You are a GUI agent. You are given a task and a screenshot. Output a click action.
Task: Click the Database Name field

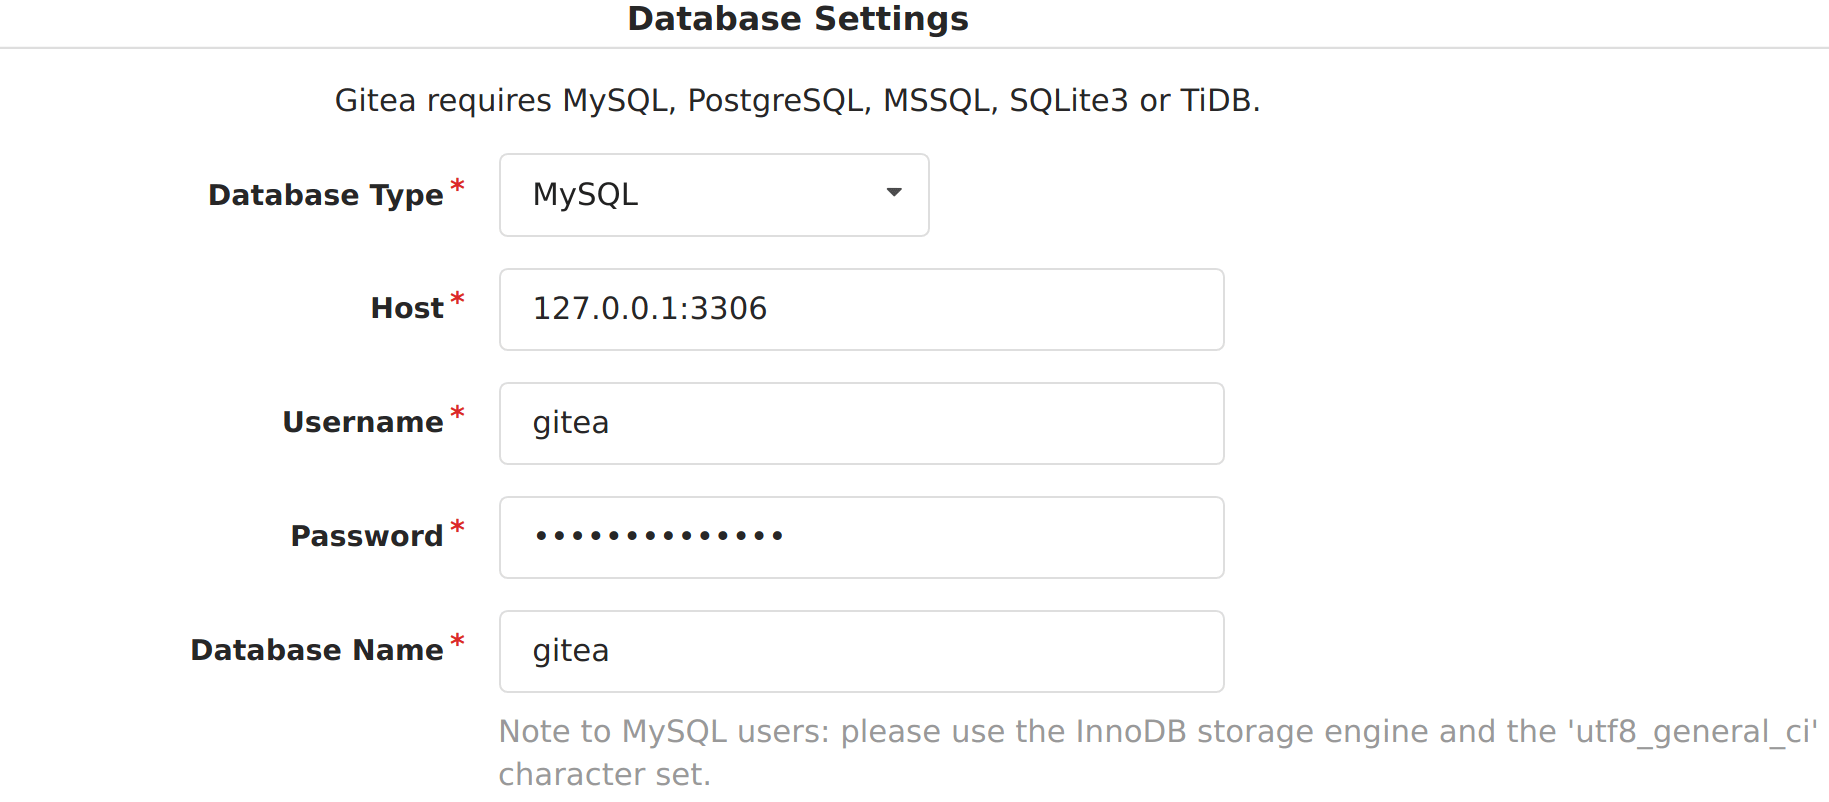(x=860, y=651)
